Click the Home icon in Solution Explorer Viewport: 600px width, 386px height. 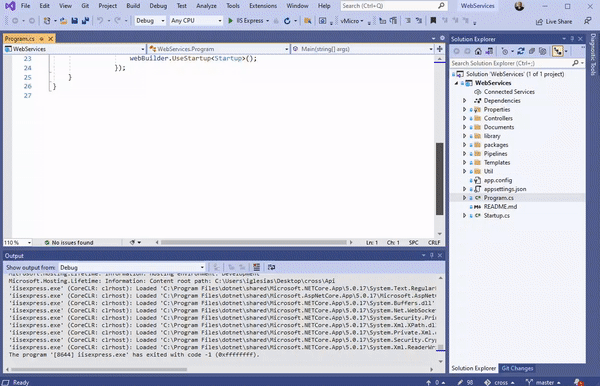pyautogui.click(x=478, y=51)
